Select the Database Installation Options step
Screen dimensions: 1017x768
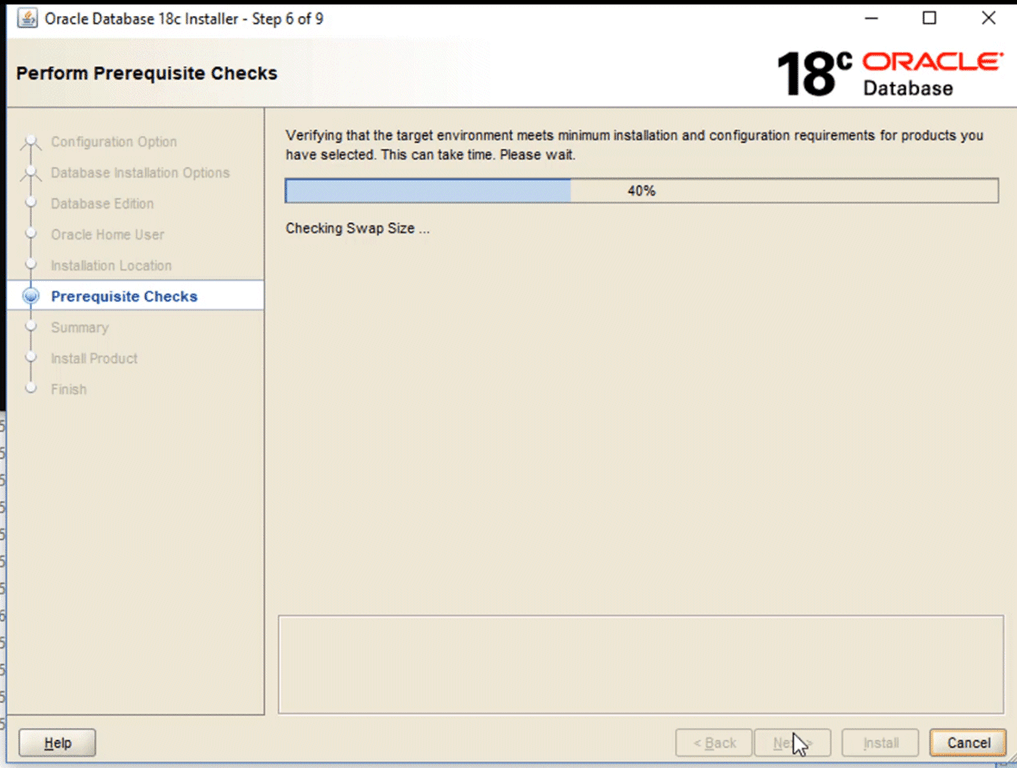click(140, 173)
